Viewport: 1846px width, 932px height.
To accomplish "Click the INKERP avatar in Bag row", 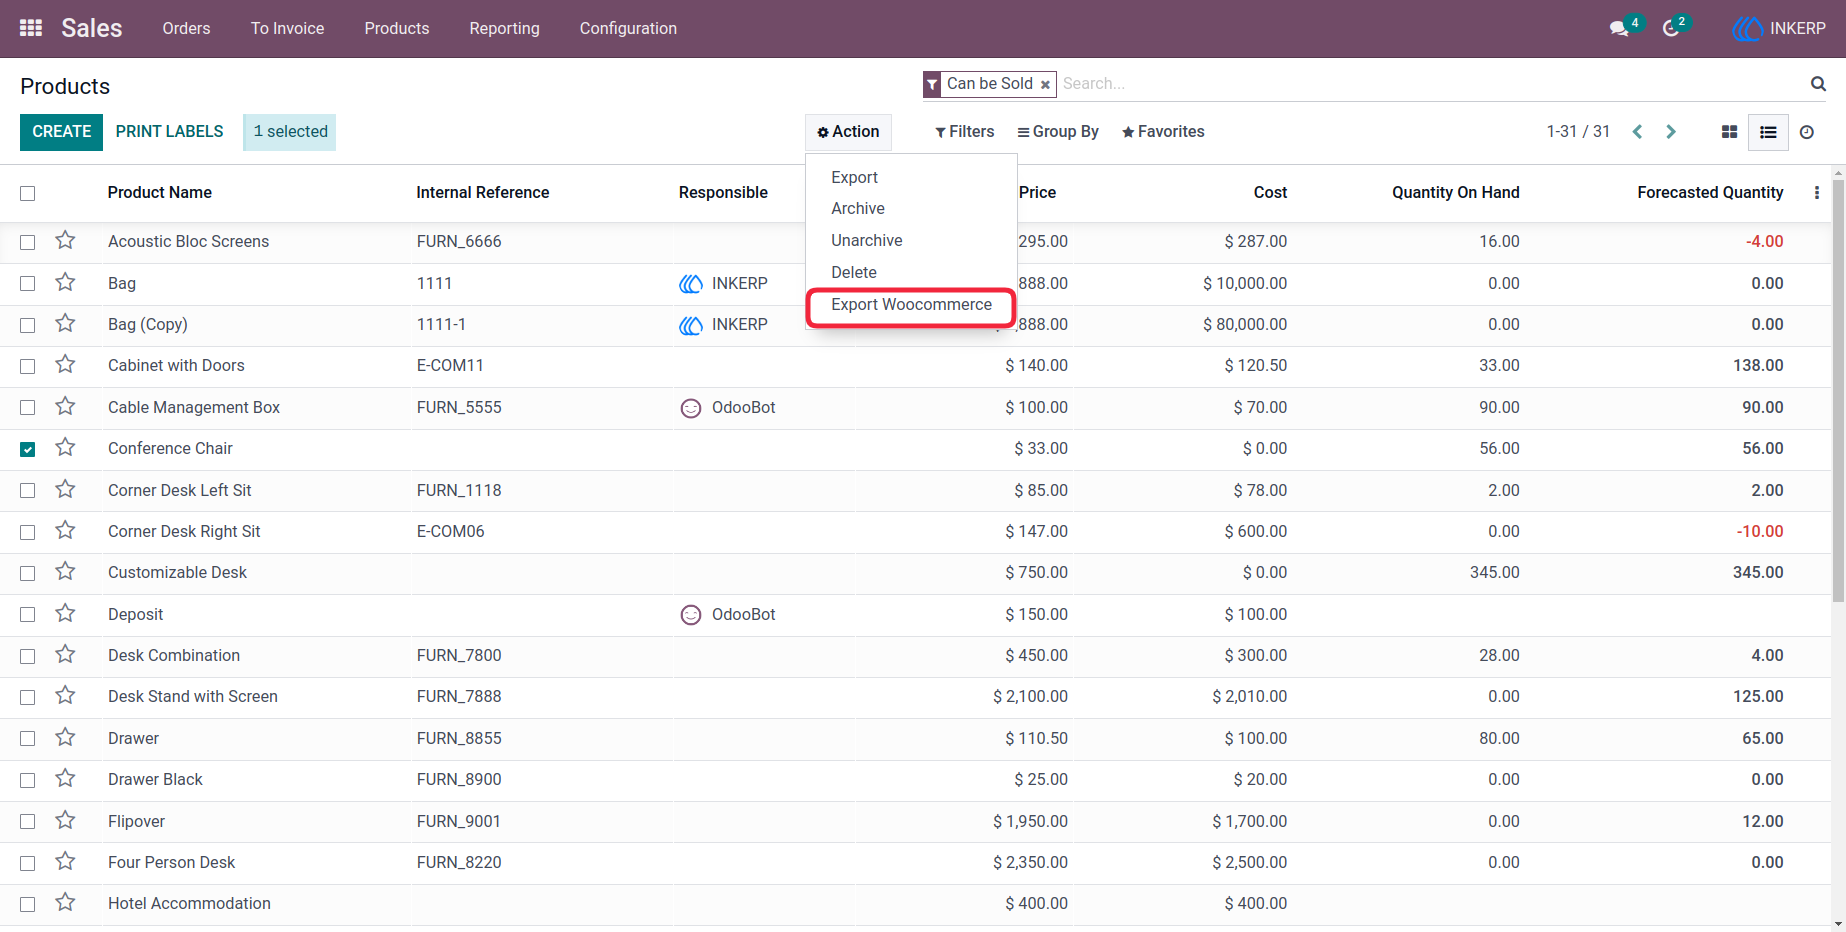I will 691,284.
